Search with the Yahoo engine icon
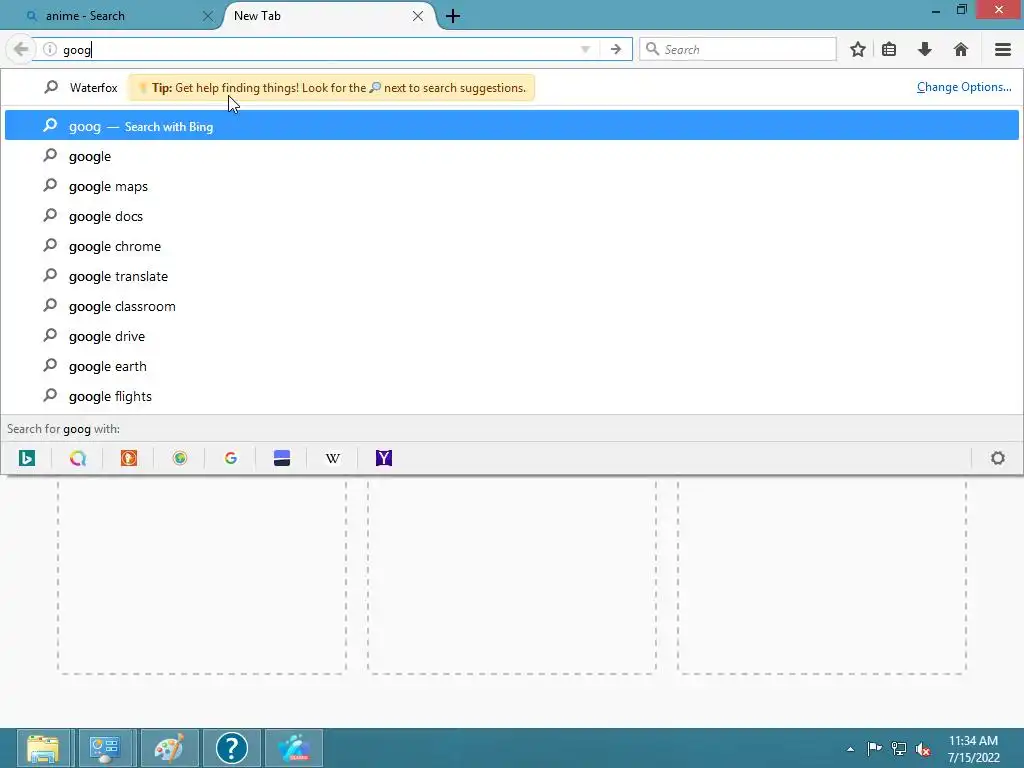This screenshot has height=768, width=1024. coord(384,458)
